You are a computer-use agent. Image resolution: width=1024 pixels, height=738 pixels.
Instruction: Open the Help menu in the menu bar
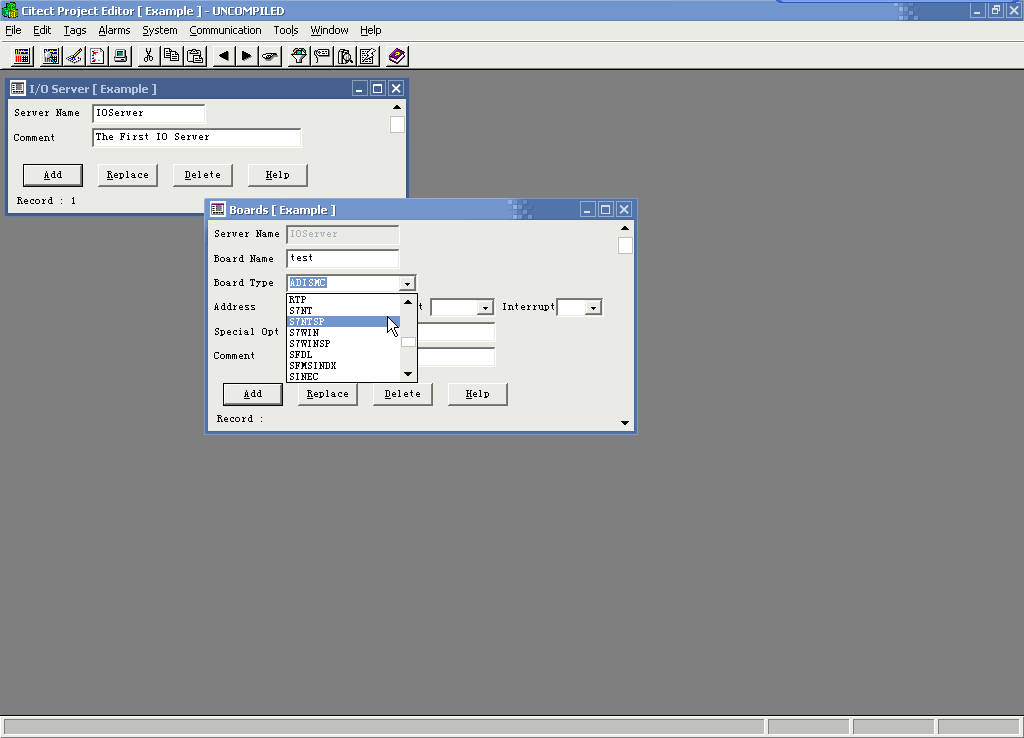click(370, 31)
